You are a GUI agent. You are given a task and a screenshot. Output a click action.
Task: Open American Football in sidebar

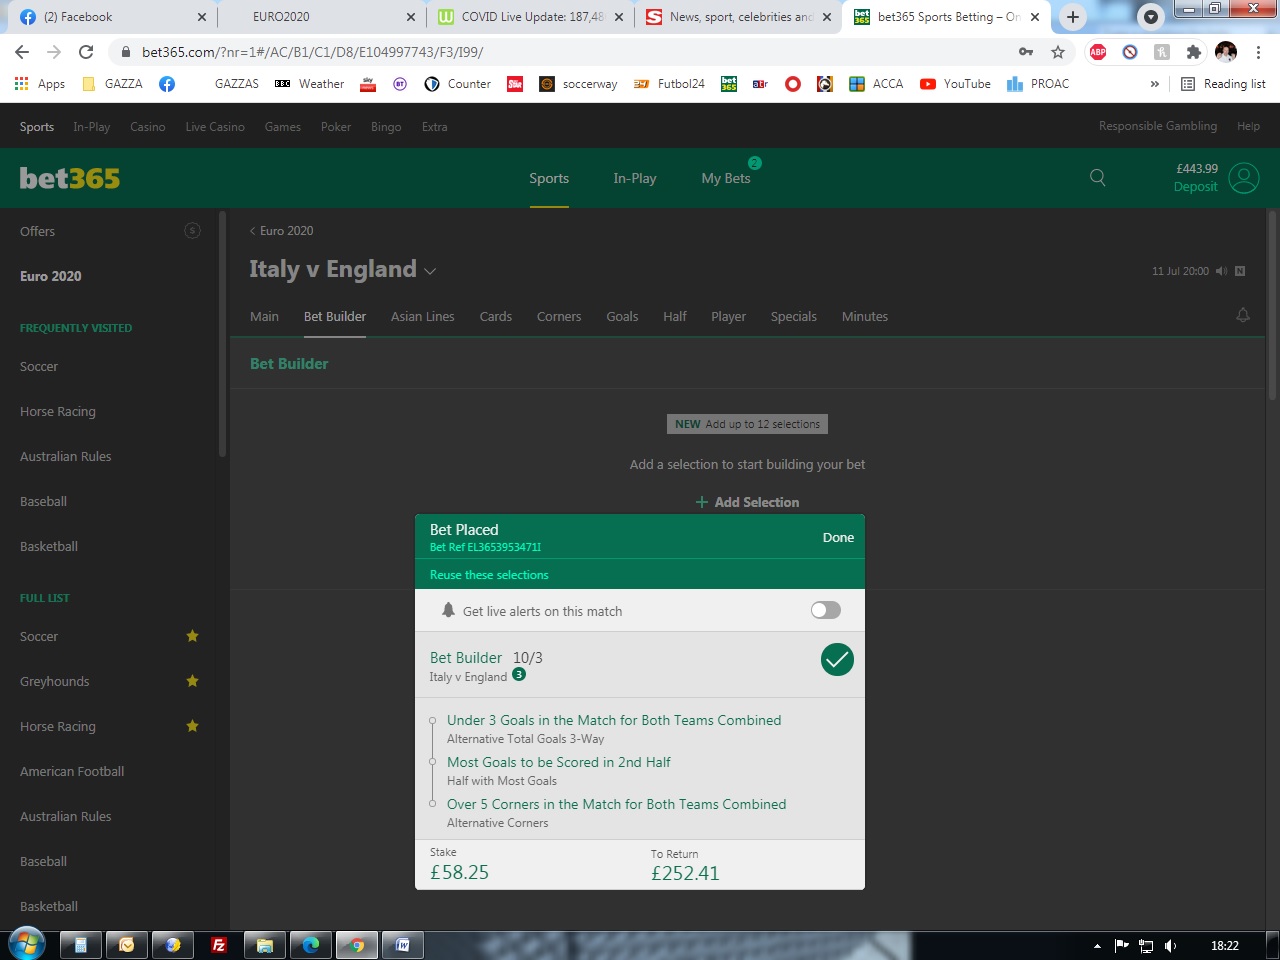(72, 771)
